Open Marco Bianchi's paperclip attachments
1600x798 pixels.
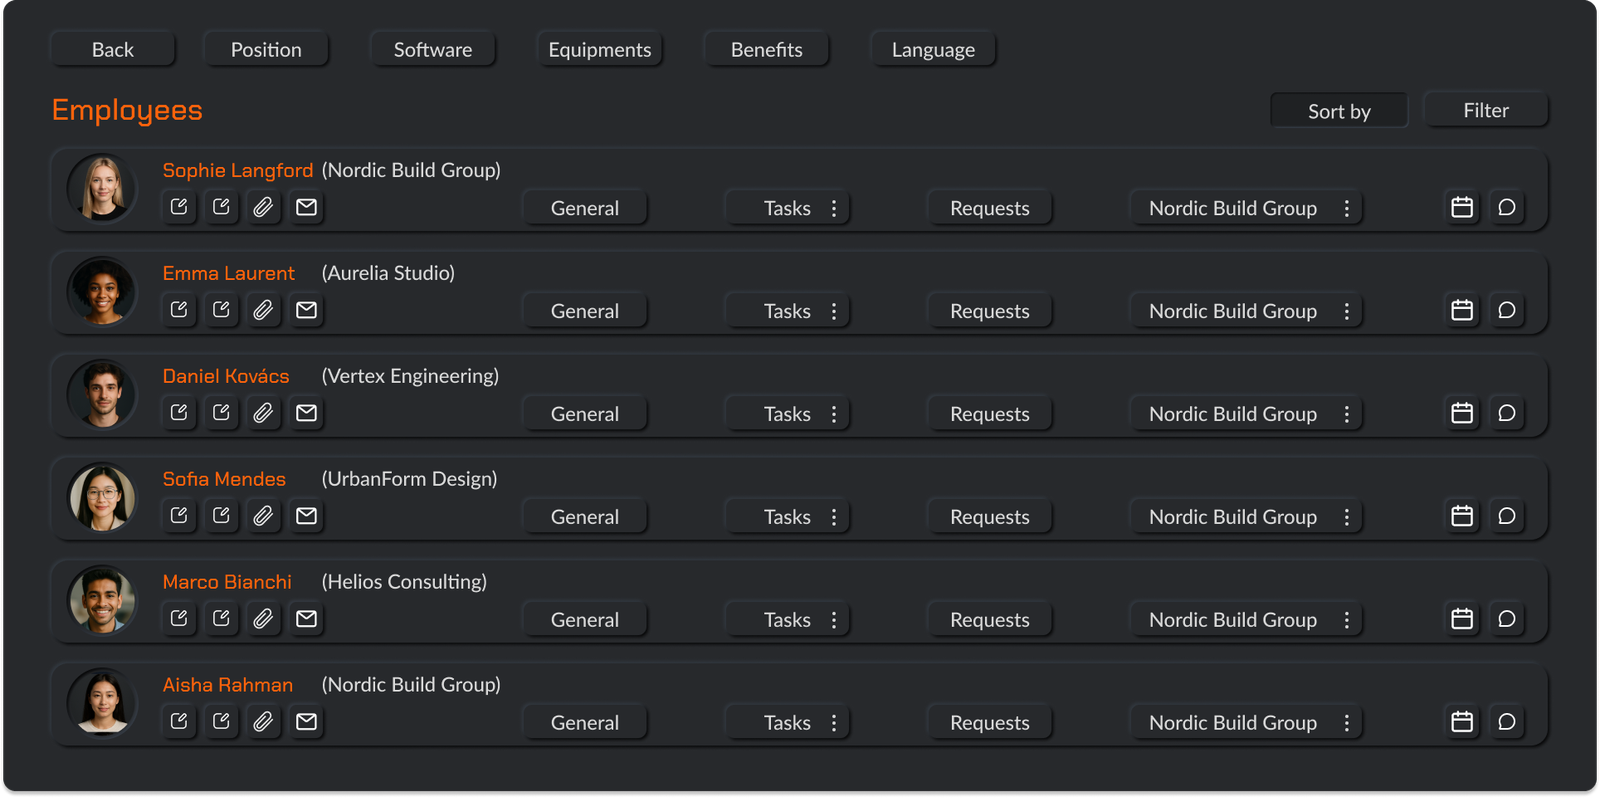(x=263, y=619)
